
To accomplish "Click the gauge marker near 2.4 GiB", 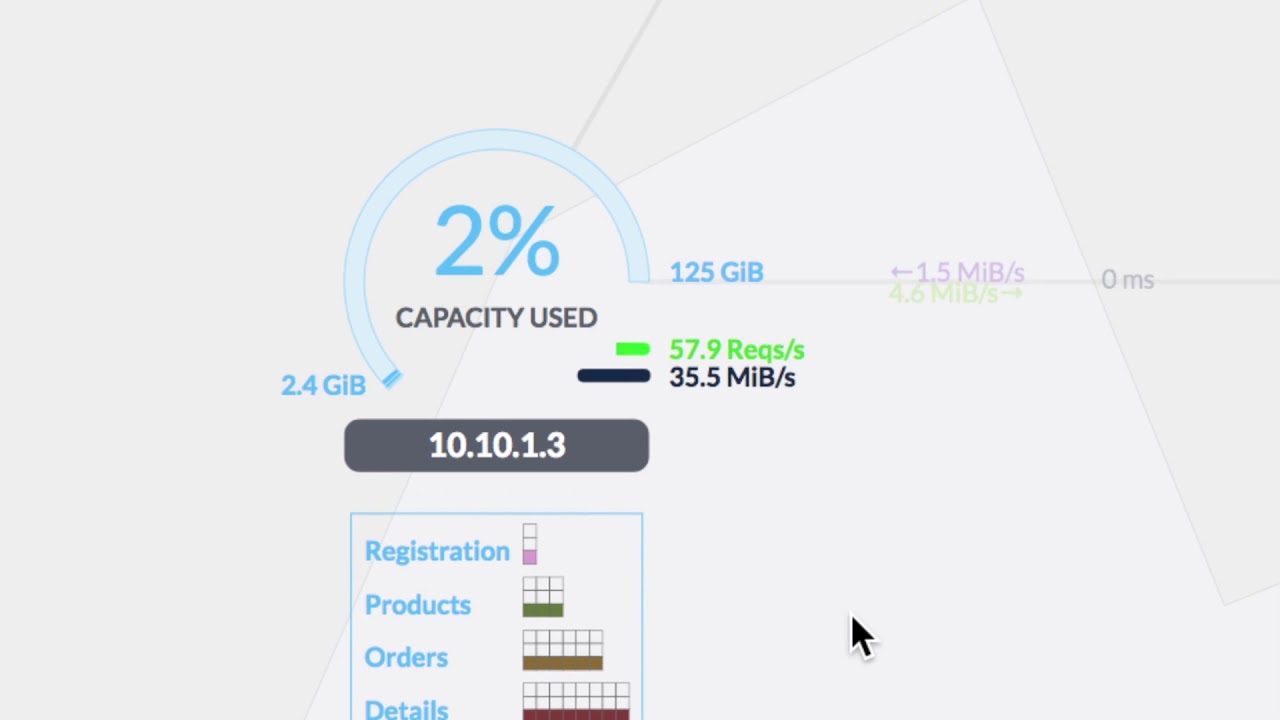I will [392, 378].
